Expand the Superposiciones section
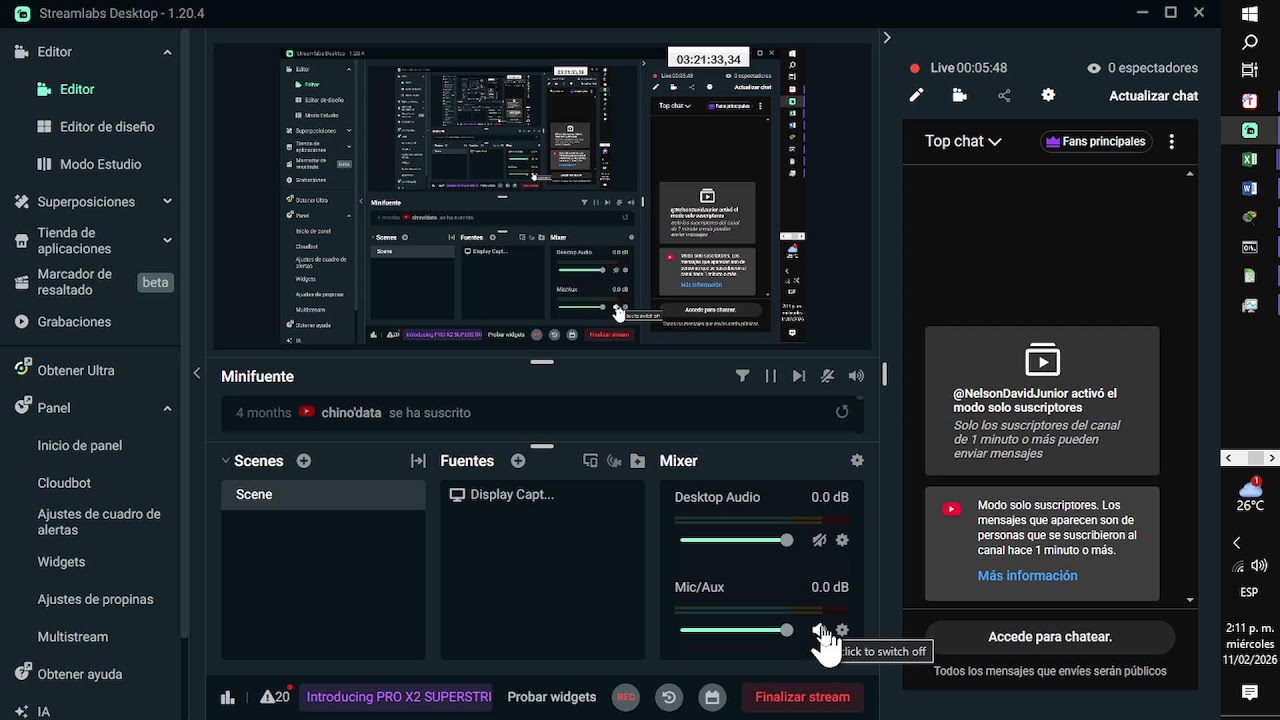This screenshot has height=720, width=1280. 168,202
